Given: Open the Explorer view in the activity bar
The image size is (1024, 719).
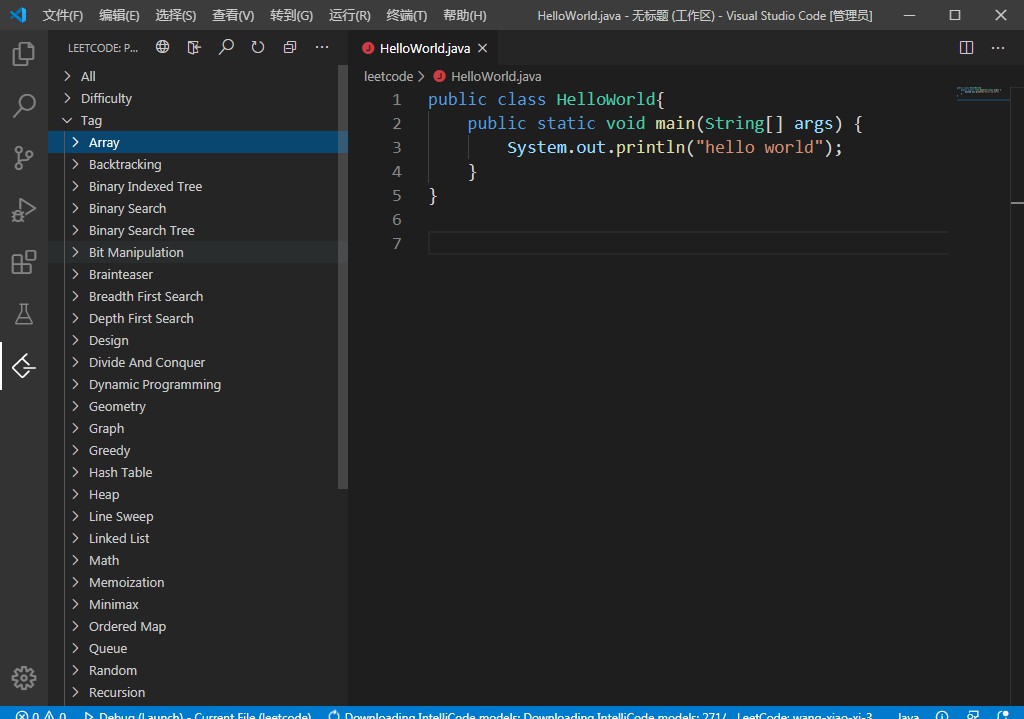Looking at the screenshot, I should [24, 55].
